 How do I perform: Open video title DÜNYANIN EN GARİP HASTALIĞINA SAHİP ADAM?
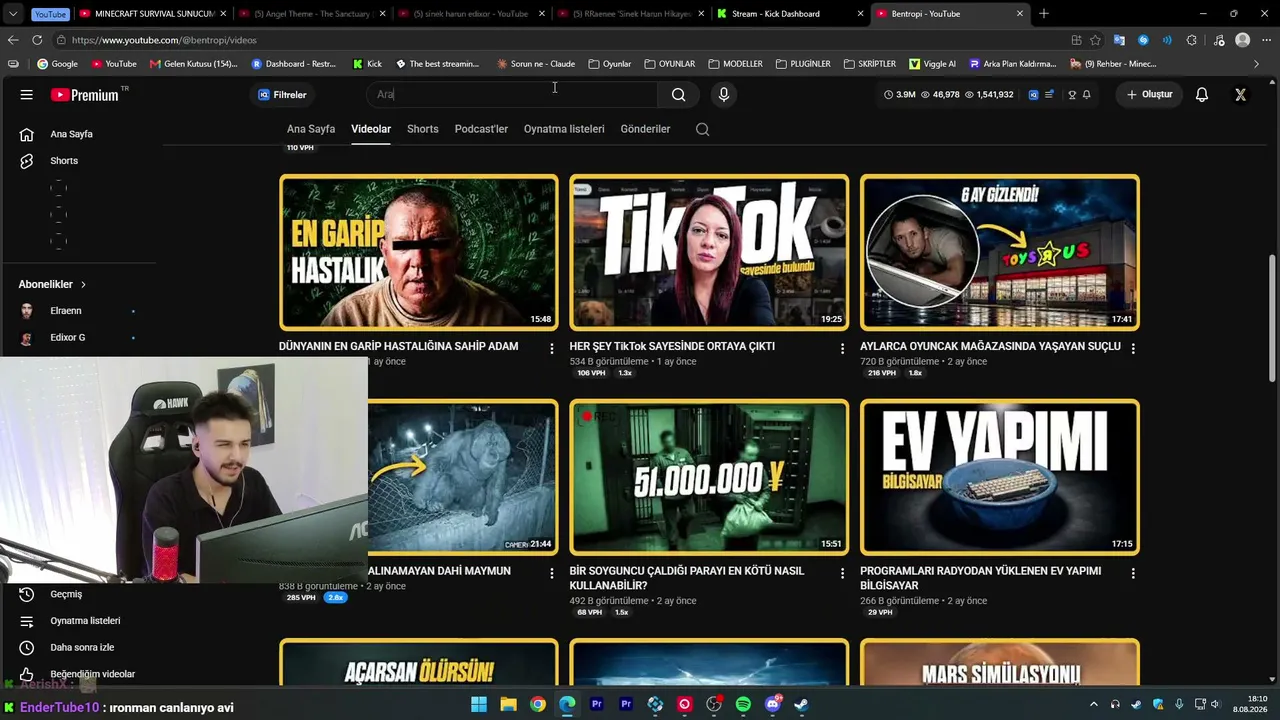(x=398, y=346)
